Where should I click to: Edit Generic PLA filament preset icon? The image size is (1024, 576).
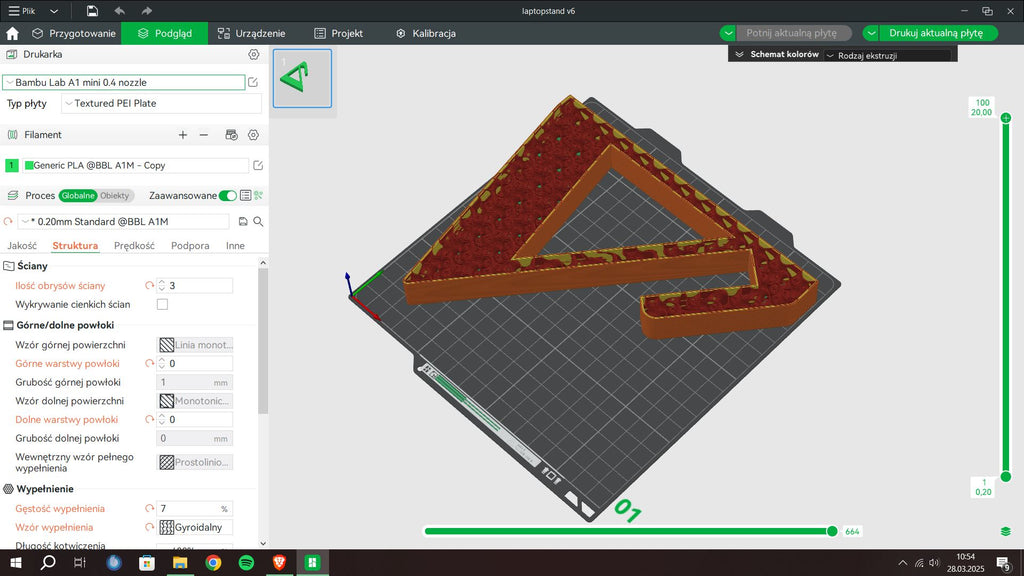pyautogui.click(x=258, y=165)
